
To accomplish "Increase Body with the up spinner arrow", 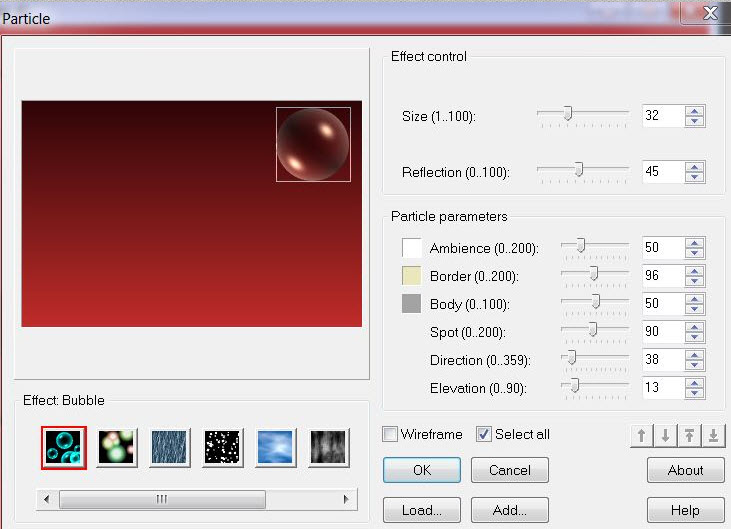I will click(x=695, y=299).
